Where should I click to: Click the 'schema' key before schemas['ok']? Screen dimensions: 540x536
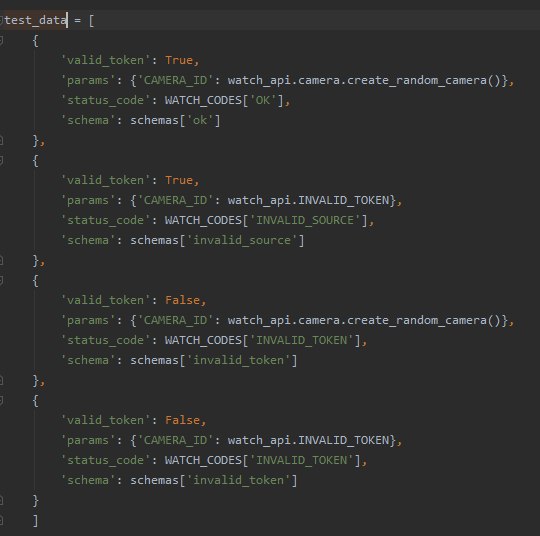(x=88, y=120)
